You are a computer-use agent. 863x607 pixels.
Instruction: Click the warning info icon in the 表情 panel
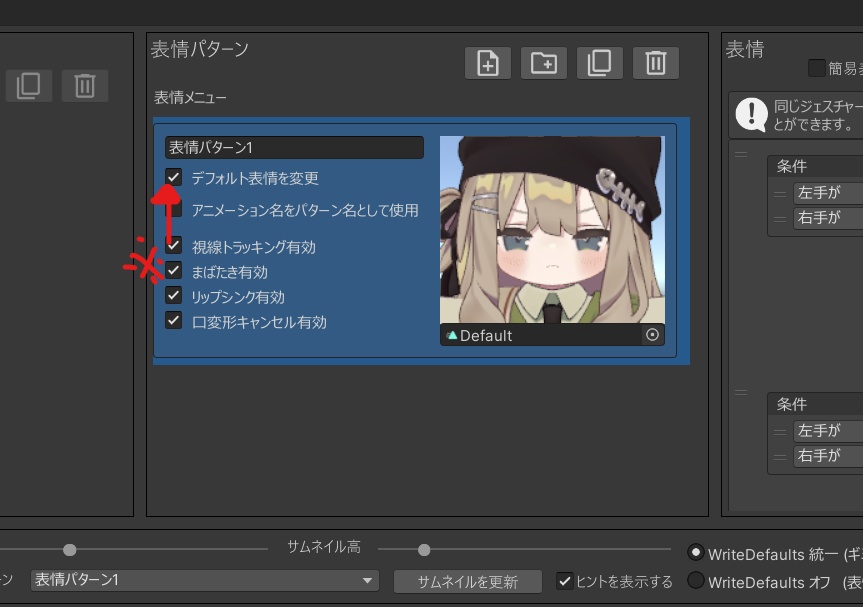(x=749, y=114)
